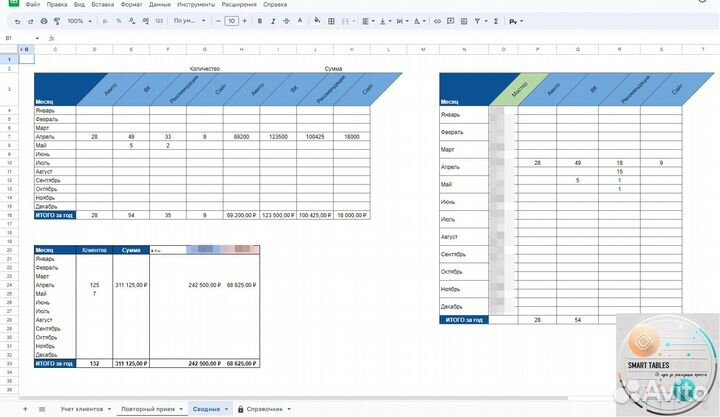This screenshot has width=720, height=417.
Task: Activate the paint format tool
Action: [x=57, y=21]
